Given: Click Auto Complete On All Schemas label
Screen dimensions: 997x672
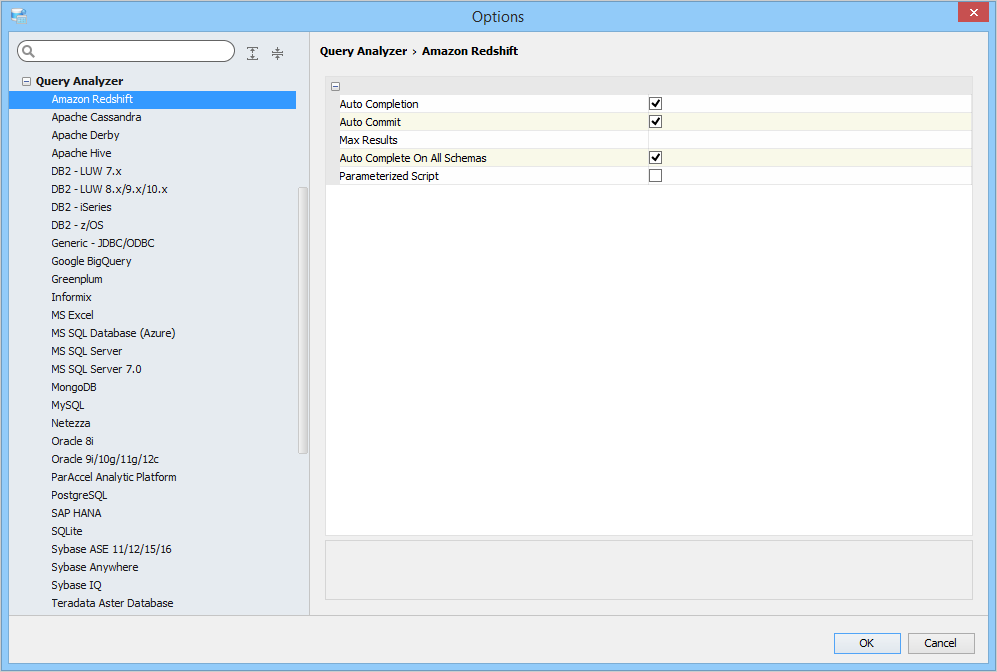Looking at the screenshot, I should click(413, 158).
